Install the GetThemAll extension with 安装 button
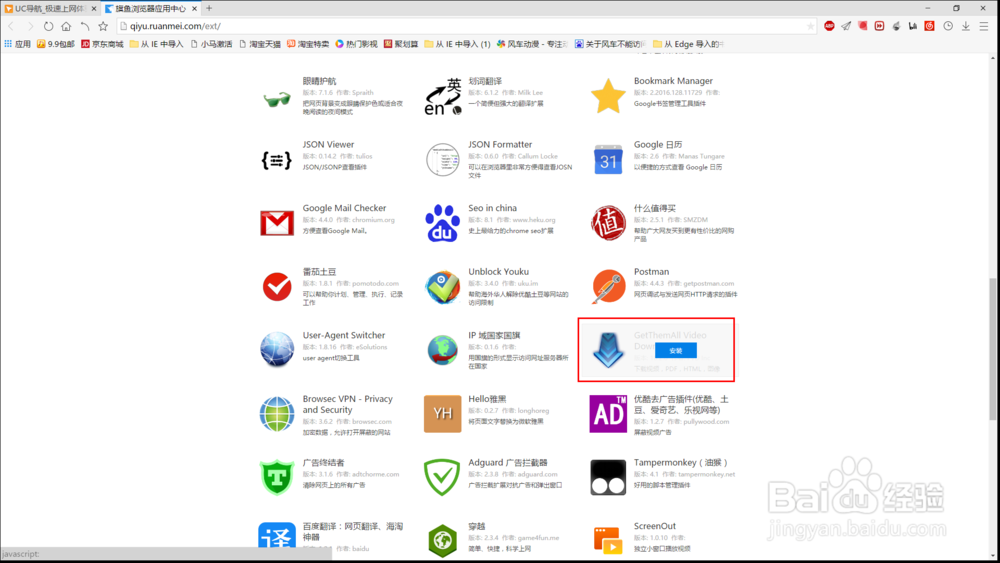1000x563 pixels. click(675, 351)
